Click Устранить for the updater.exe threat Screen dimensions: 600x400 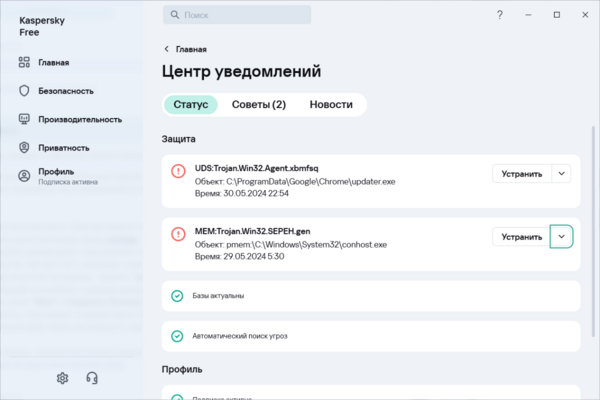click(522, 174)
